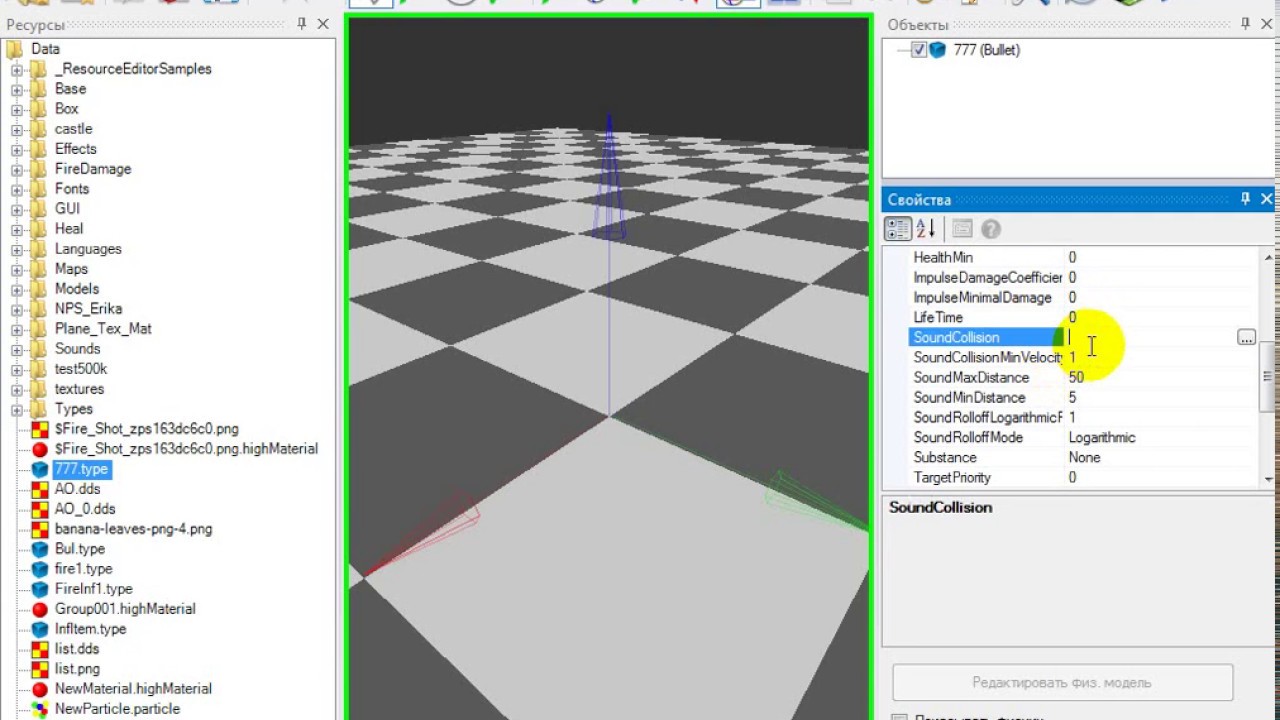
Task: Click the cube icon of fire1.type
Action: click(x=40, y=569)
